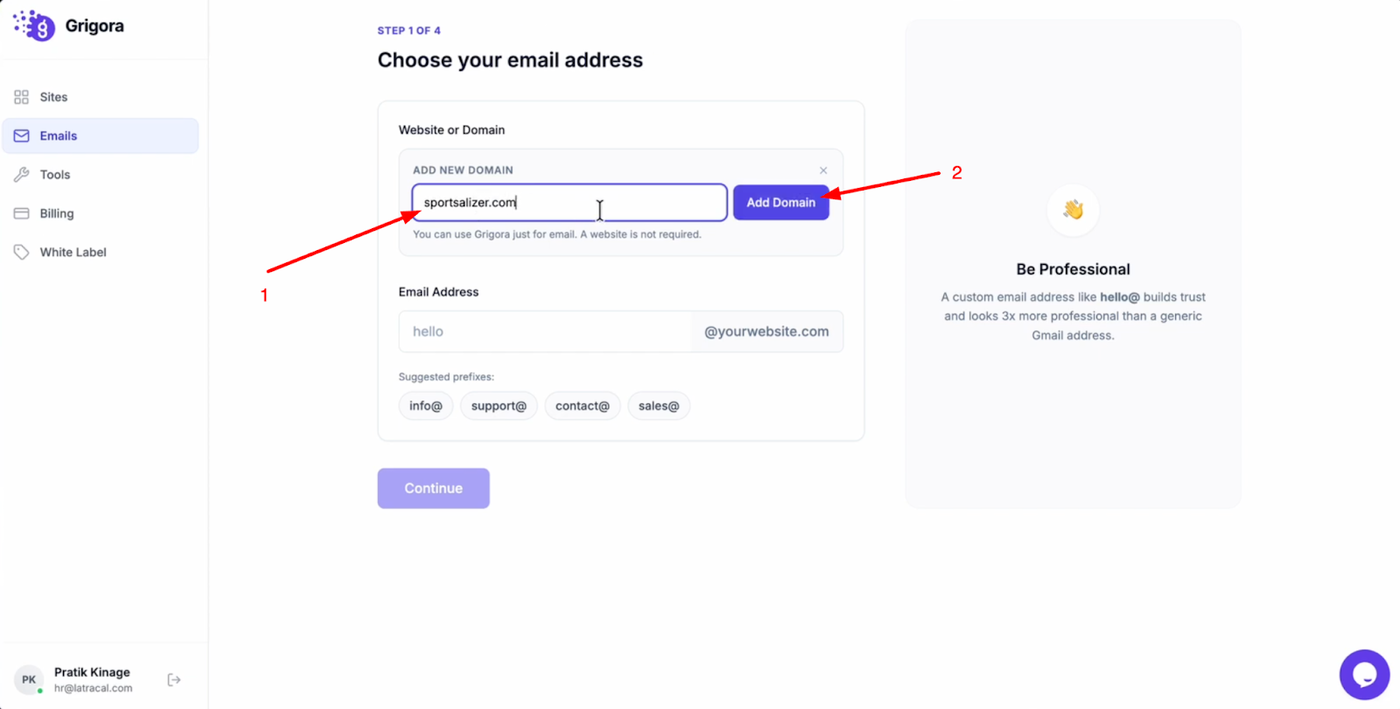The width and height of the screenshot is (1400, 709).
Task: Select the sales@ suggested prefix
Action: click(659, 406)
